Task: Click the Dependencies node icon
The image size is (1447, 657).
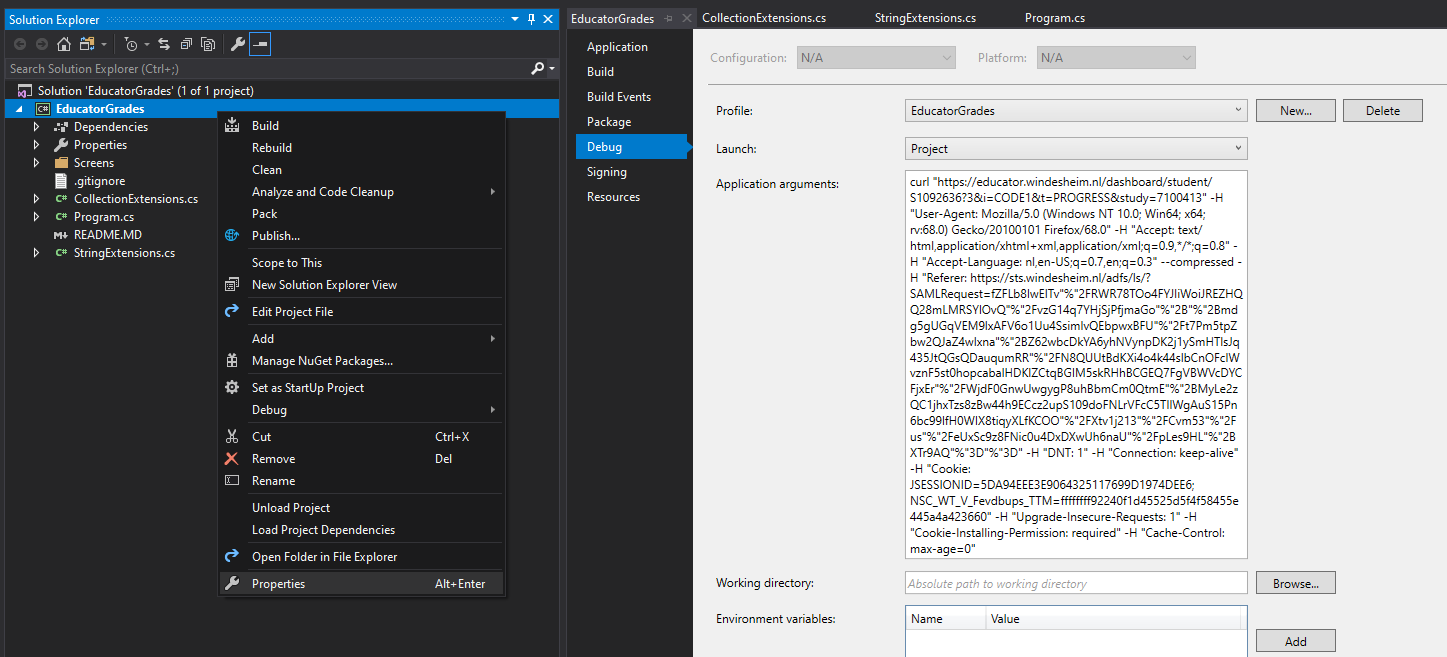Action: point(61,127)
